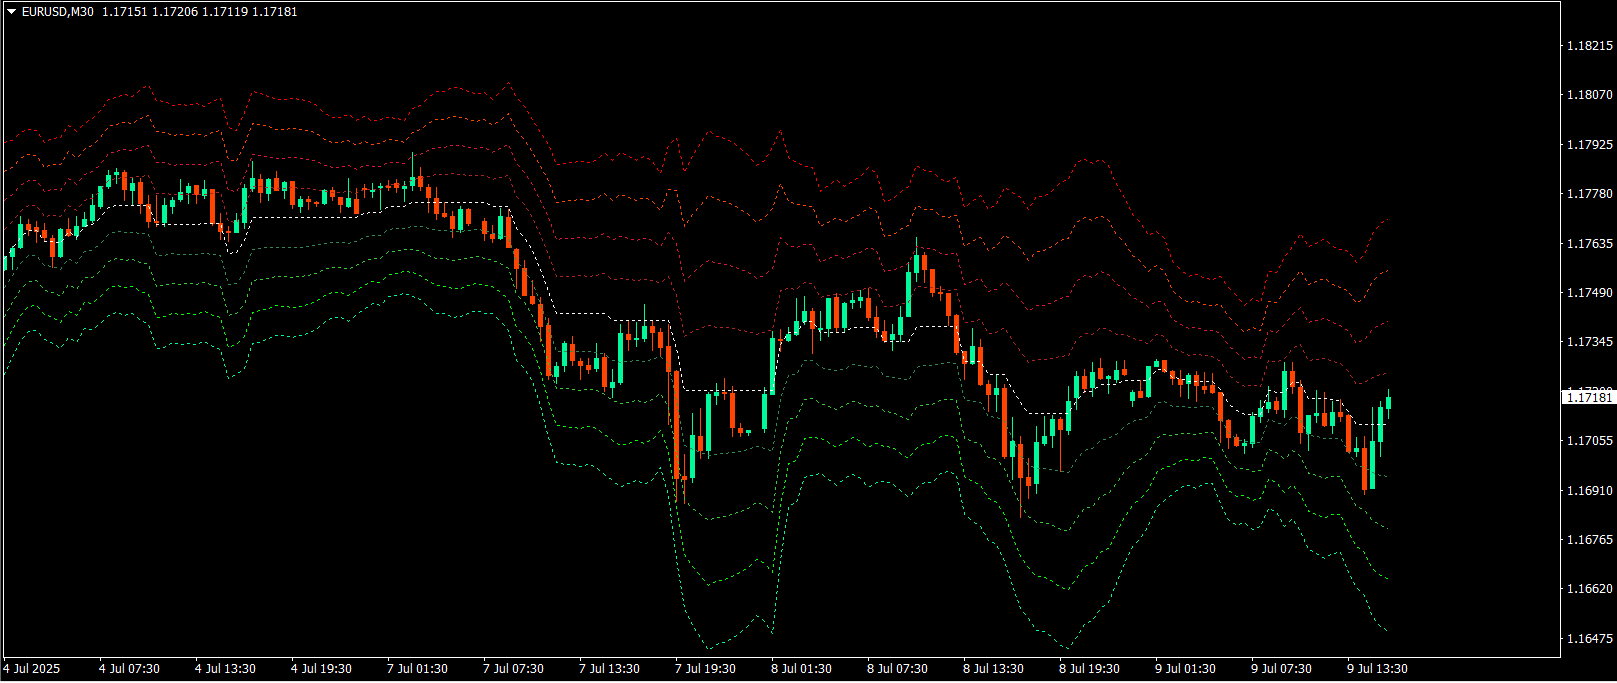Click price axis label 1.16620
This screenshot has height=683, width=1617.
(1589, 589)
